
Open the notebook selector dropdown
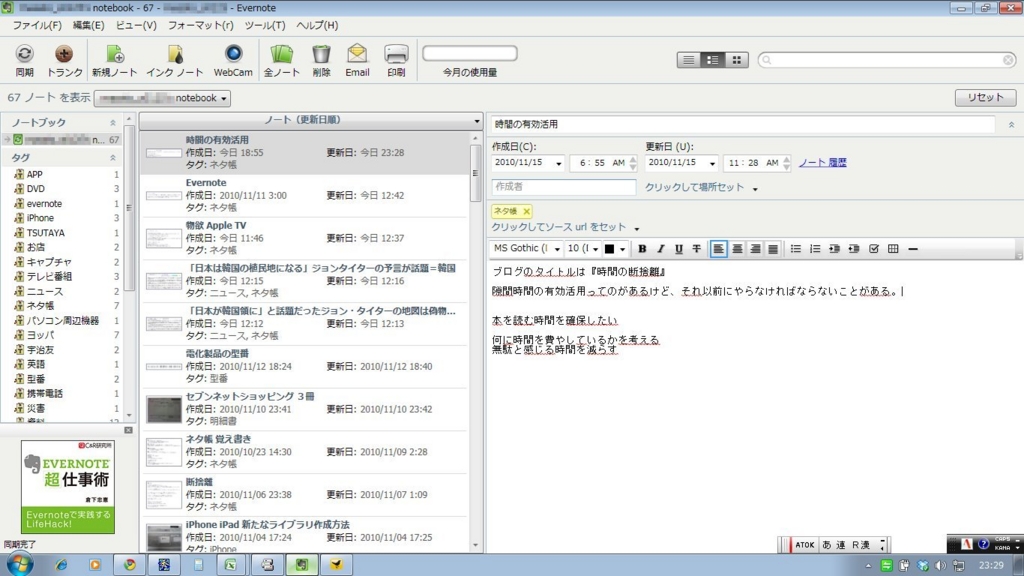point(163,98)
